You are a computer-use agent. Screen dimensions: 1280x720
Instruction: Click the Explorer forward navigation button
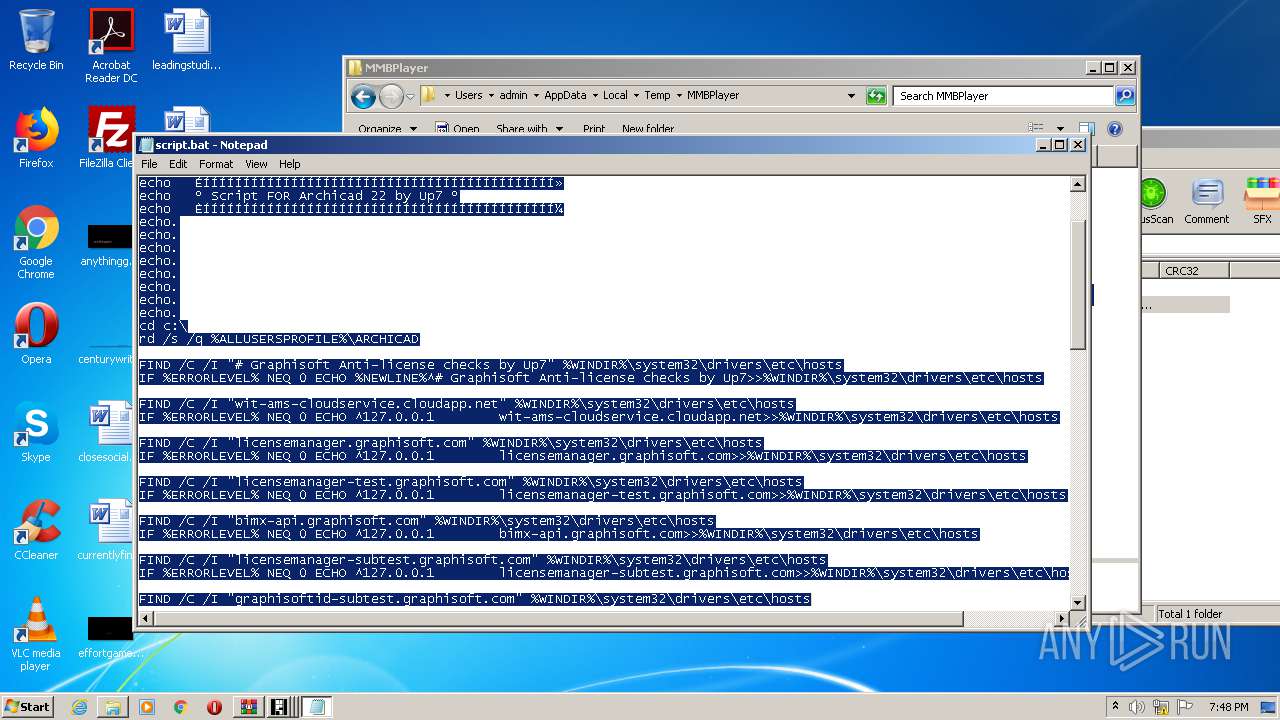[391, 96]
